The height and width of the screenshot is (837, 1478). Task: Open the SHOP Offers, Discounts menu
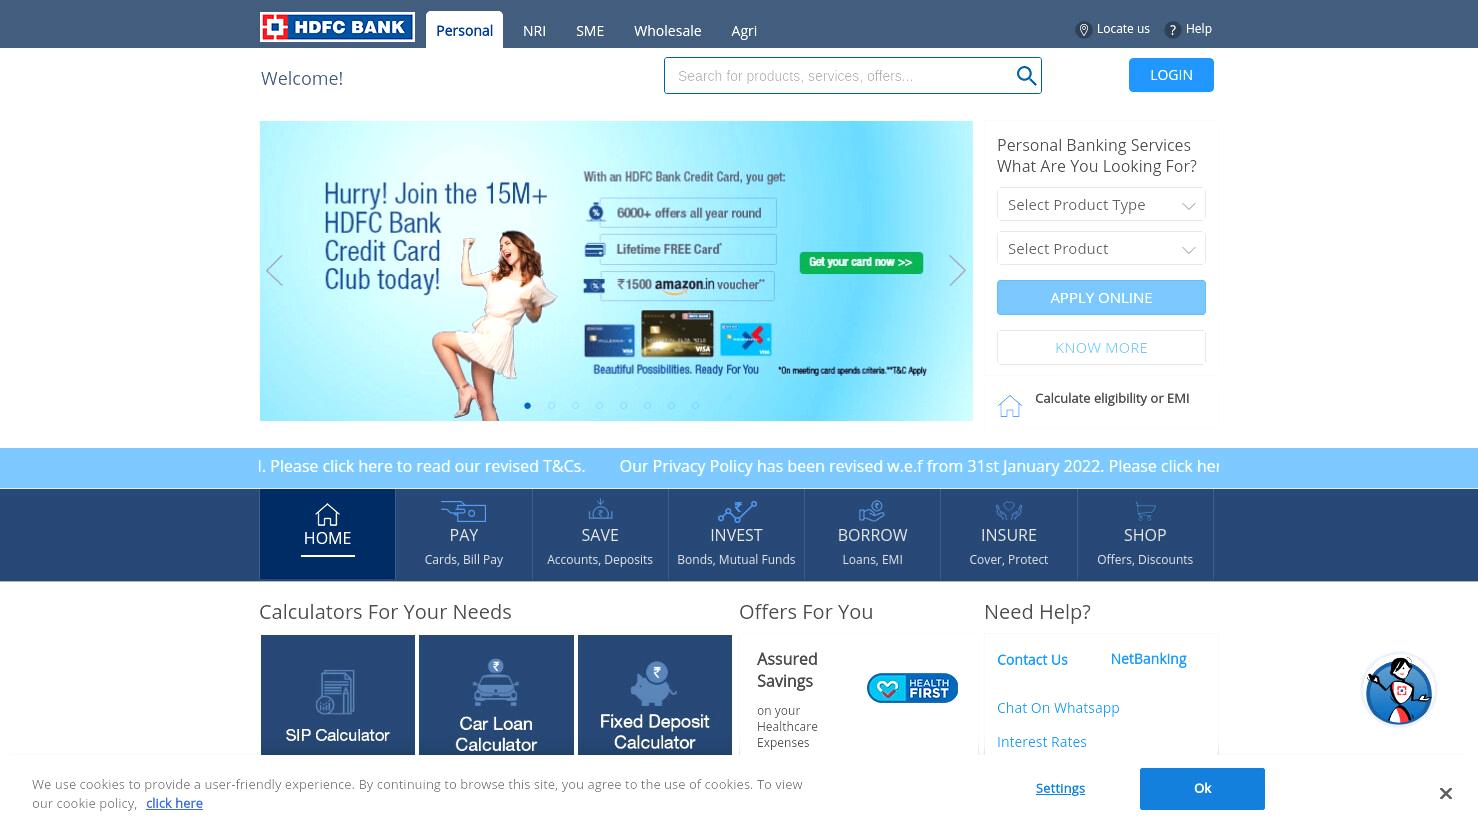(1145, 534)
